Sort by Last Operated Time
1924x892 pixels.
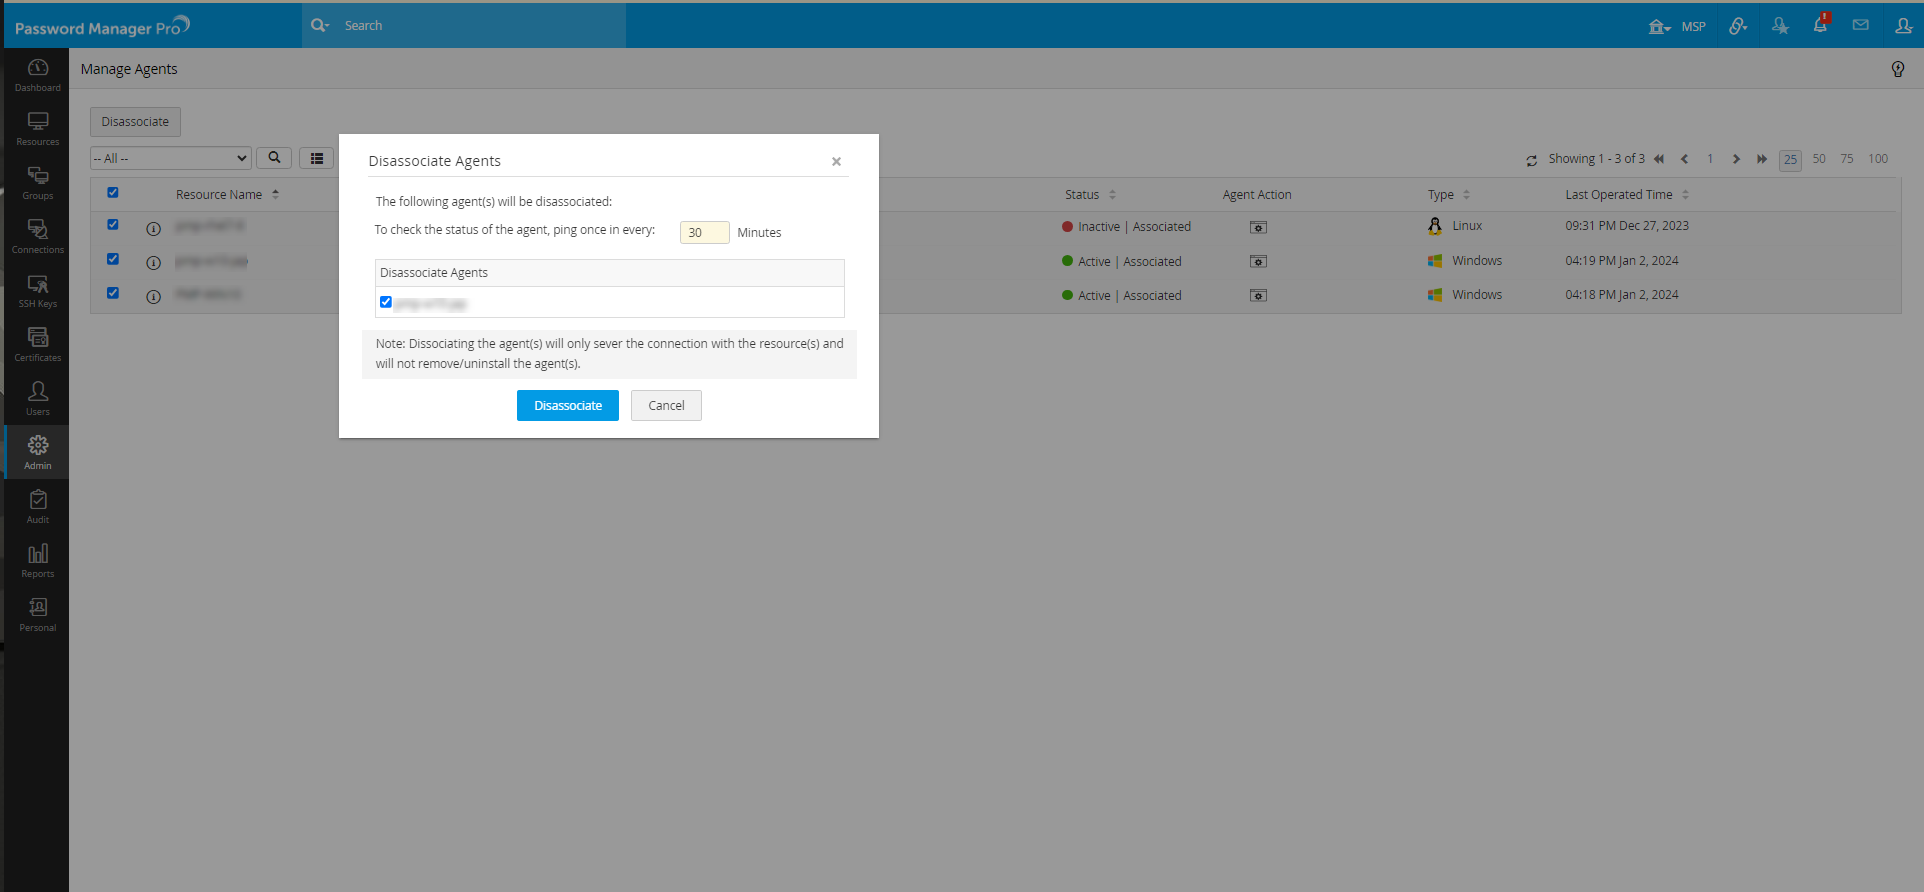(x=1627, y=195)
